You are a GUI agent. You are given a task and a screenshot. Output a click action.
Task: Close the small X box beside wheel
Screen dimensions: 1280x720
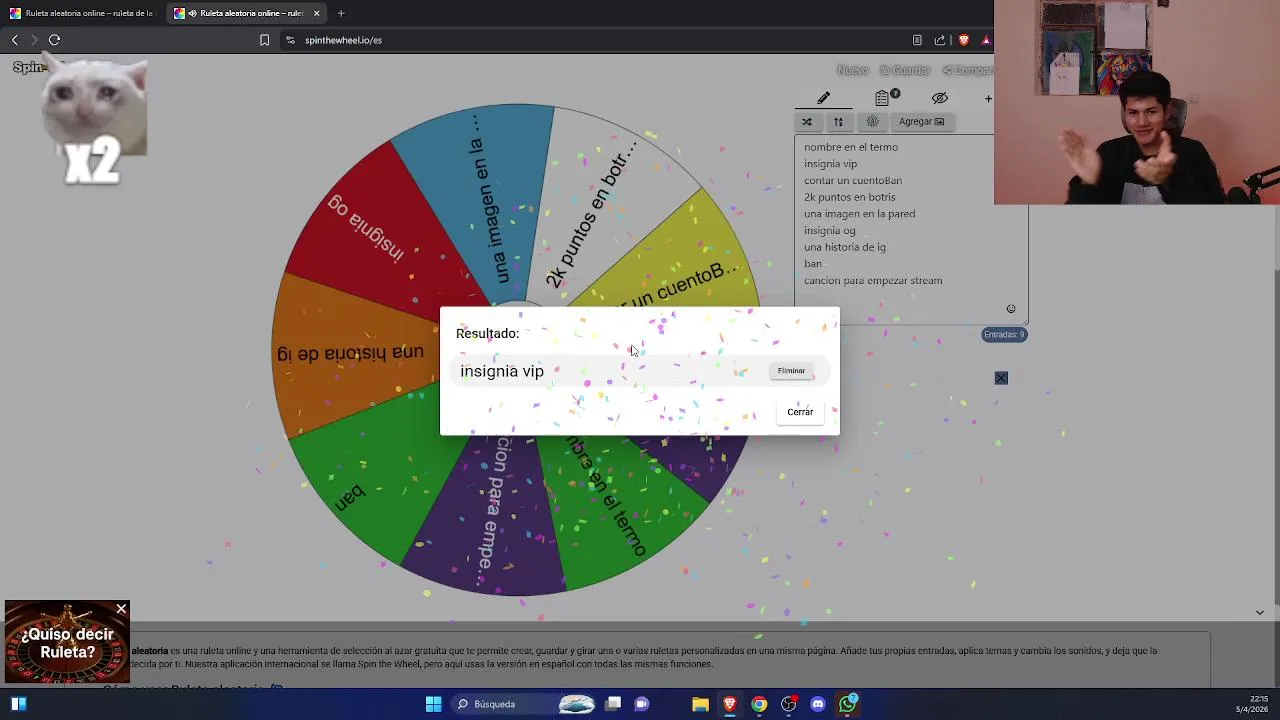(1001, 378)
